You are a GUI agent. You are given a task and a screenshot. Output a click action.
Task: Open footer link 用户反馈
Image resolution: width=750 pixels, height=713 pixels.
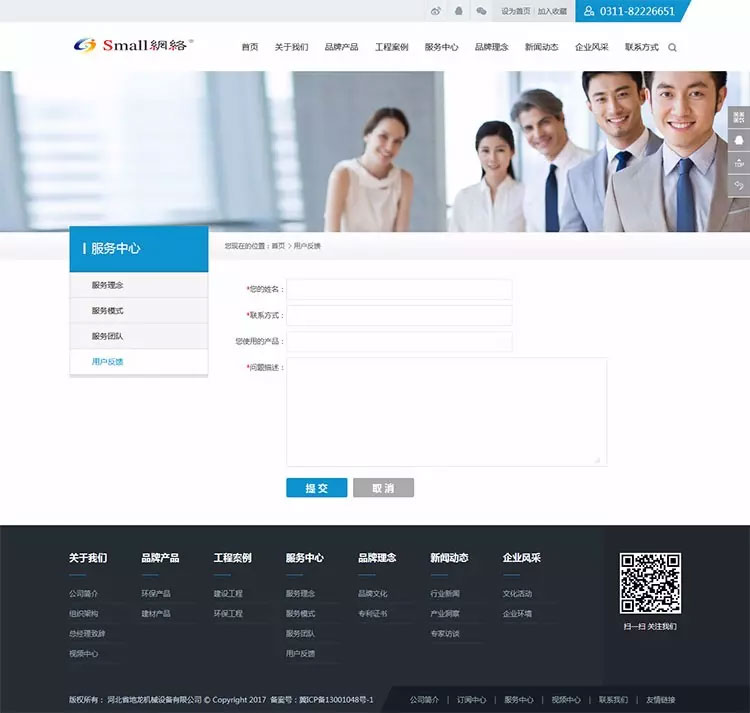pos(300,654)
